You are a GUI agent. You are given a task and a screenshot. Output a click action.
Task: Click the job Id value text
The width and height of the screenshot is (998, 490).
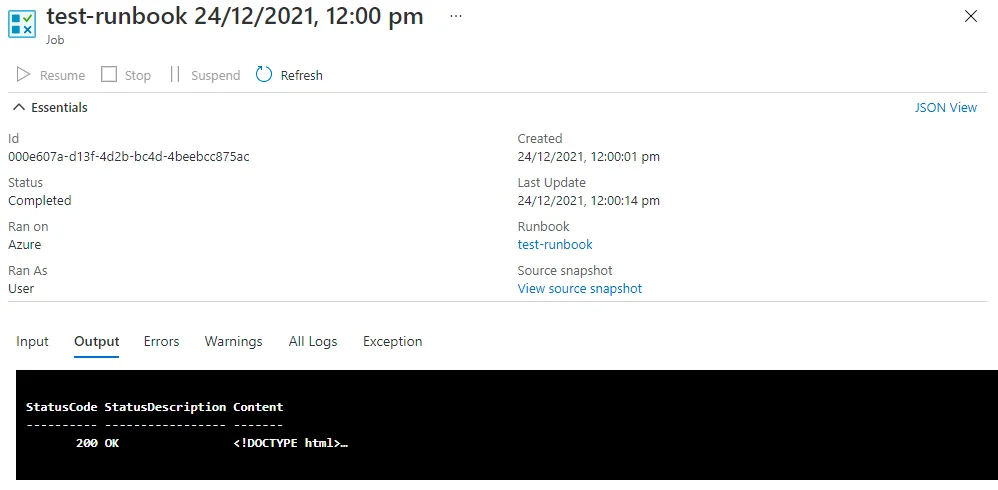(x=128, y=156)
